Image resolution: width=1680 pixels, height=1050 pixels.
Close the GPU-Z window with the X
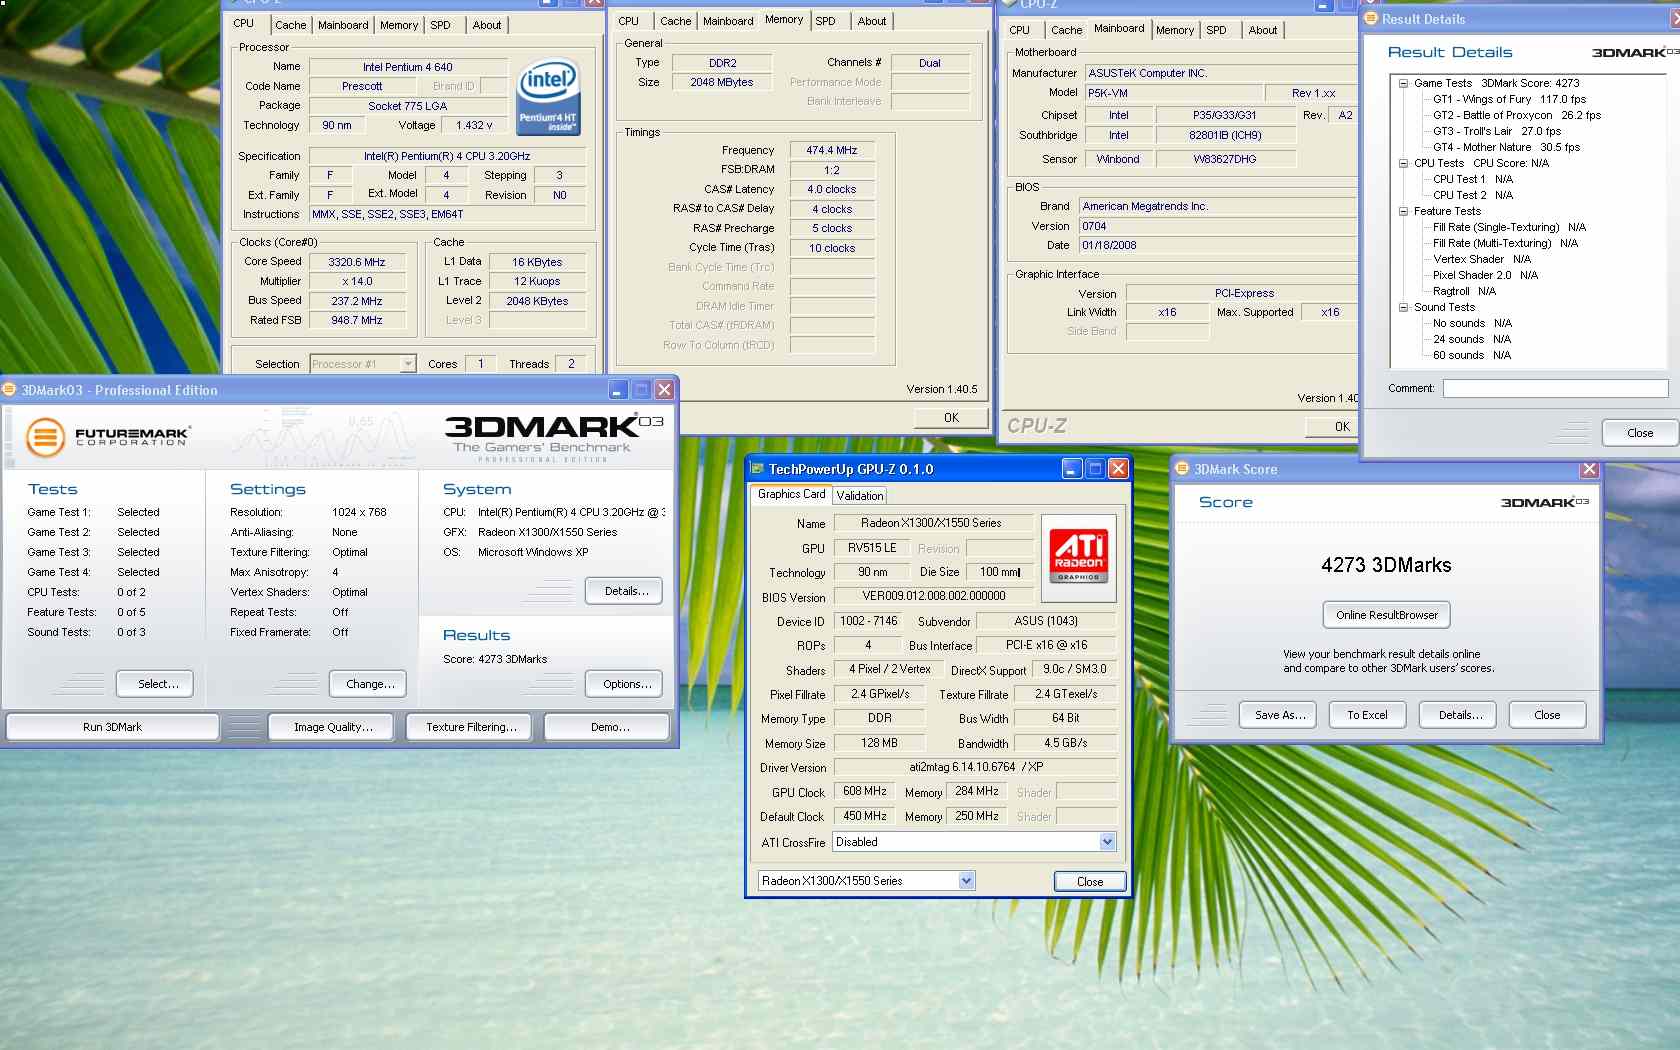tap(1118, 469)
